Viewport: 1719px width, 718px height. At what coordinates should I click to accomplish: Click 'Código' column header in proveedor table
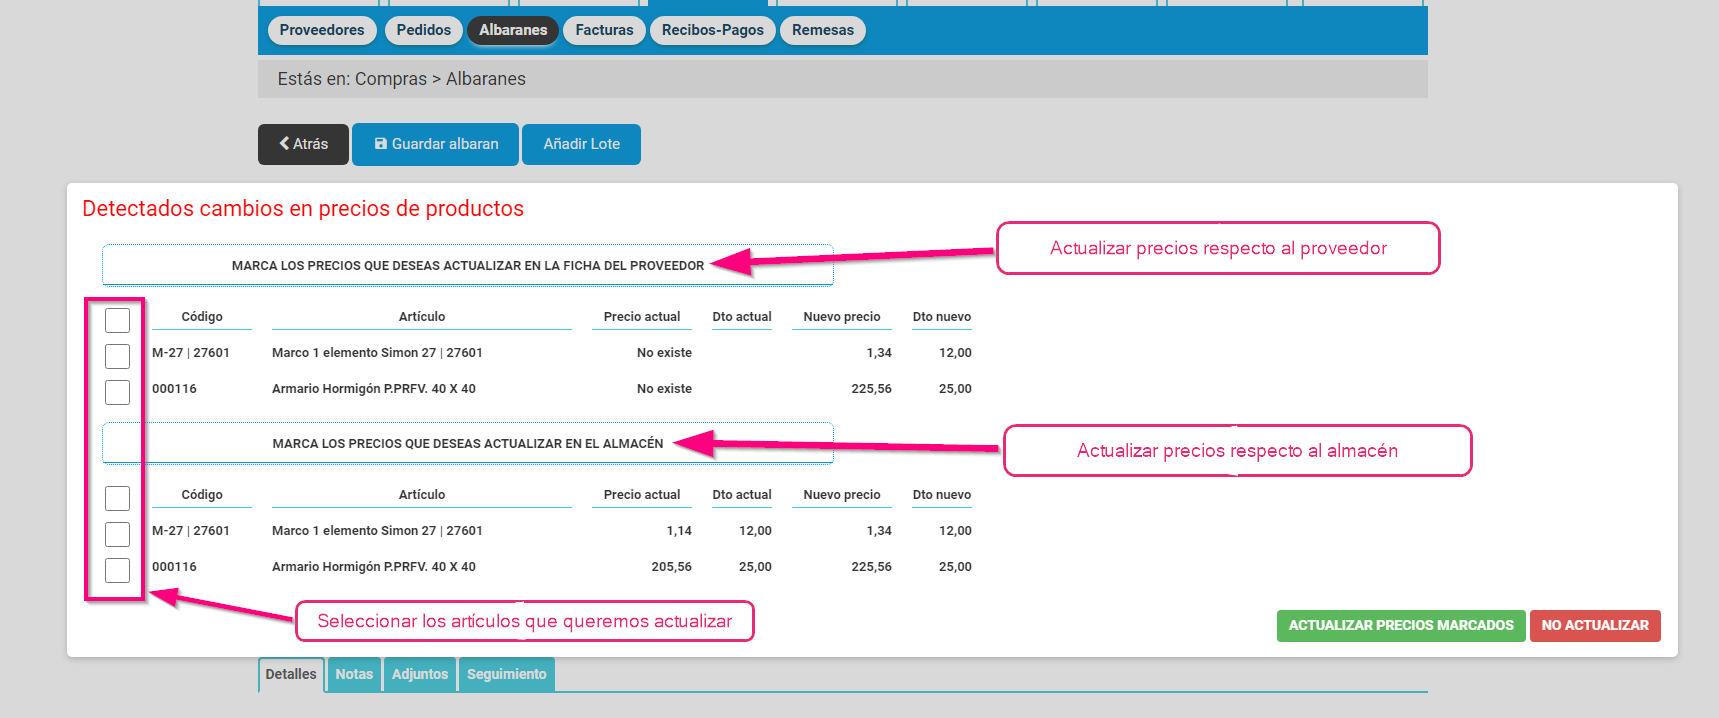click(x=202, y=317)
